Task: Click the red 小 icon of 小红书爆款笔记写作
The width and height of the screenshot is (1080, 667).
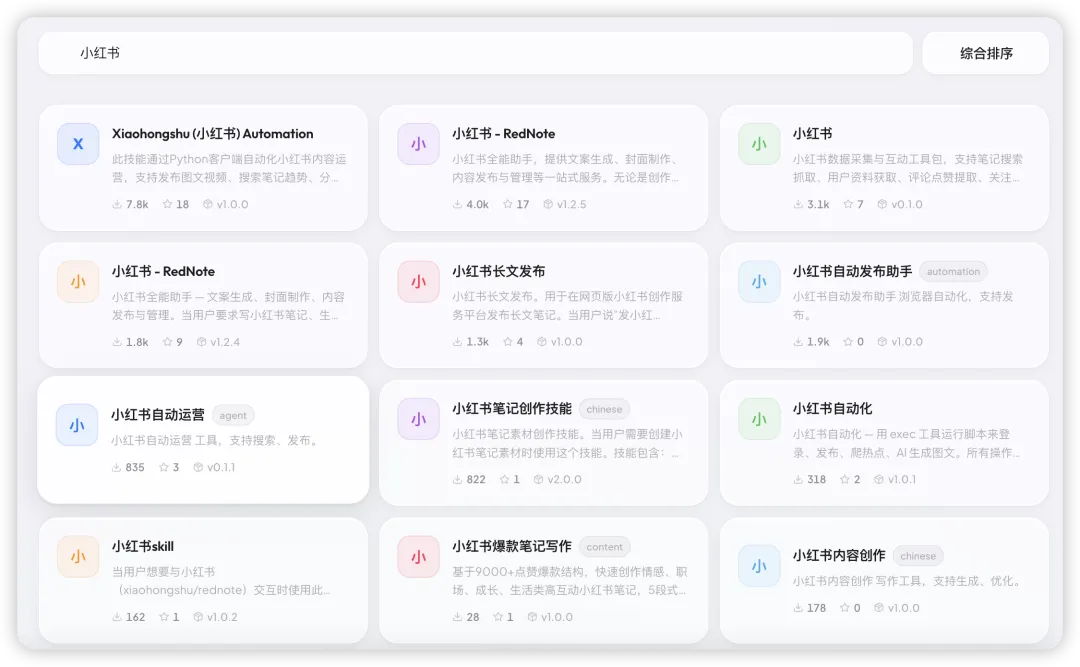Action: 418,557
